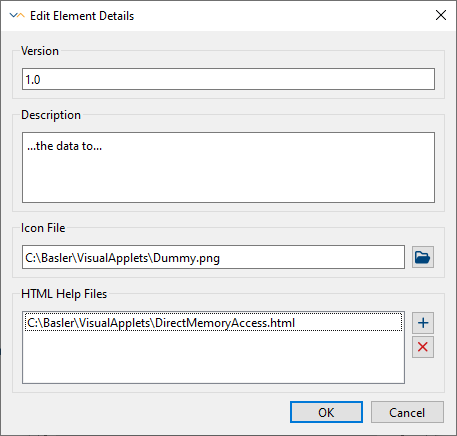Add a new HTML help file

(423, 323)
